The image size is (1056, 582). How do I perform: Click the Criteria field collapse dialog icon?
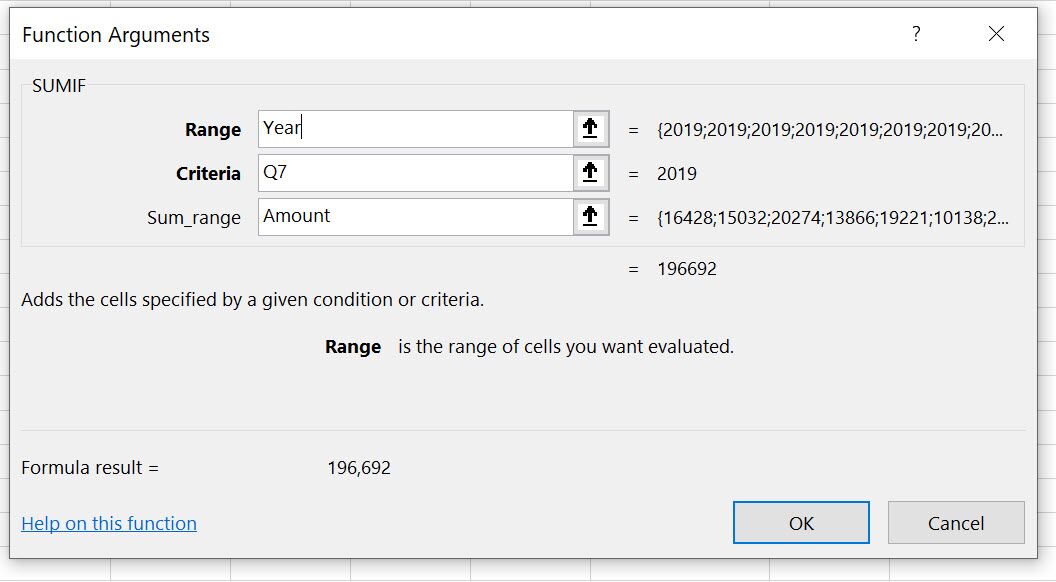pos(589,172)
